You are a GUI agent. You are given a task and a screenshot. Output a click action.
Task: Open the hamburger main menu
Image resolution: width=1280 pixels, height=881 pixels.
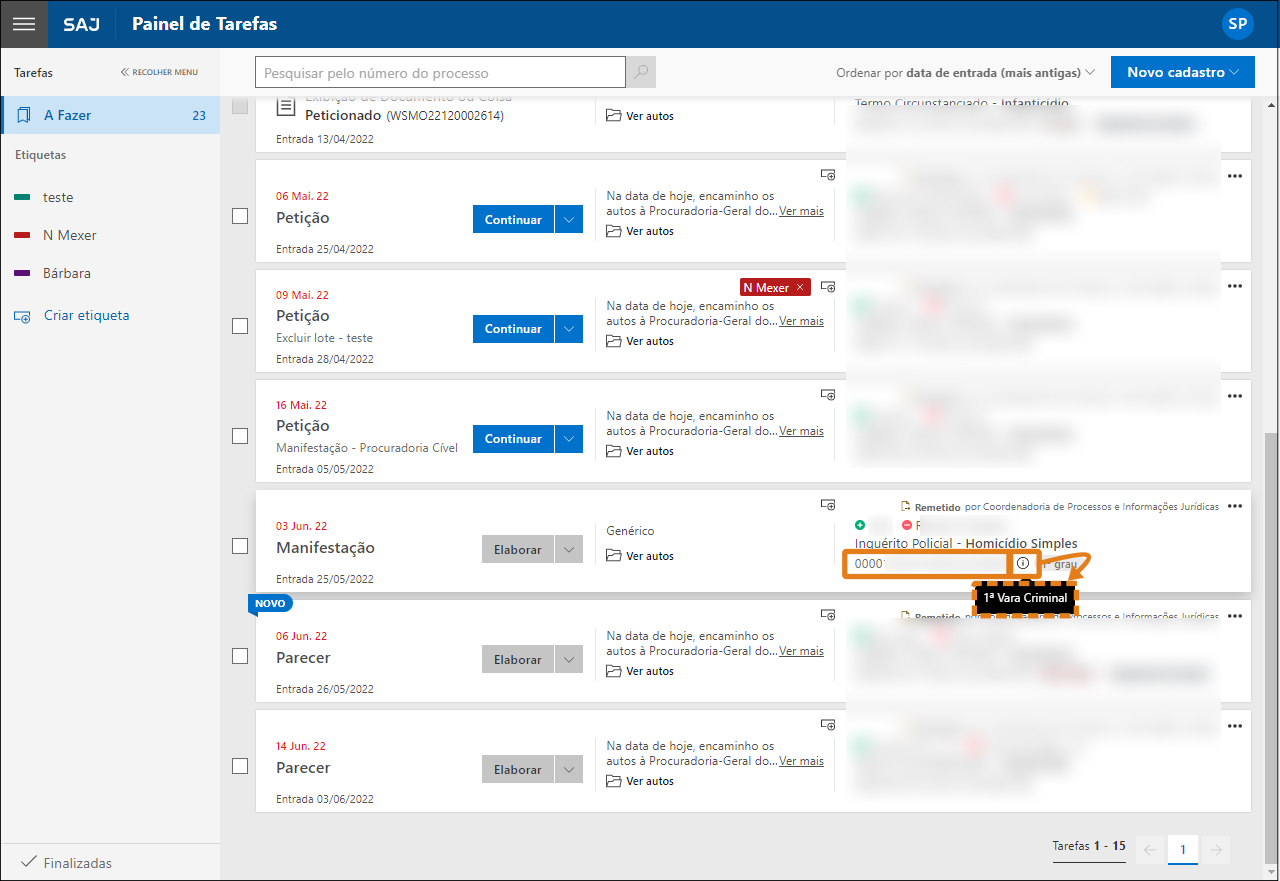[x=23, y=24]
